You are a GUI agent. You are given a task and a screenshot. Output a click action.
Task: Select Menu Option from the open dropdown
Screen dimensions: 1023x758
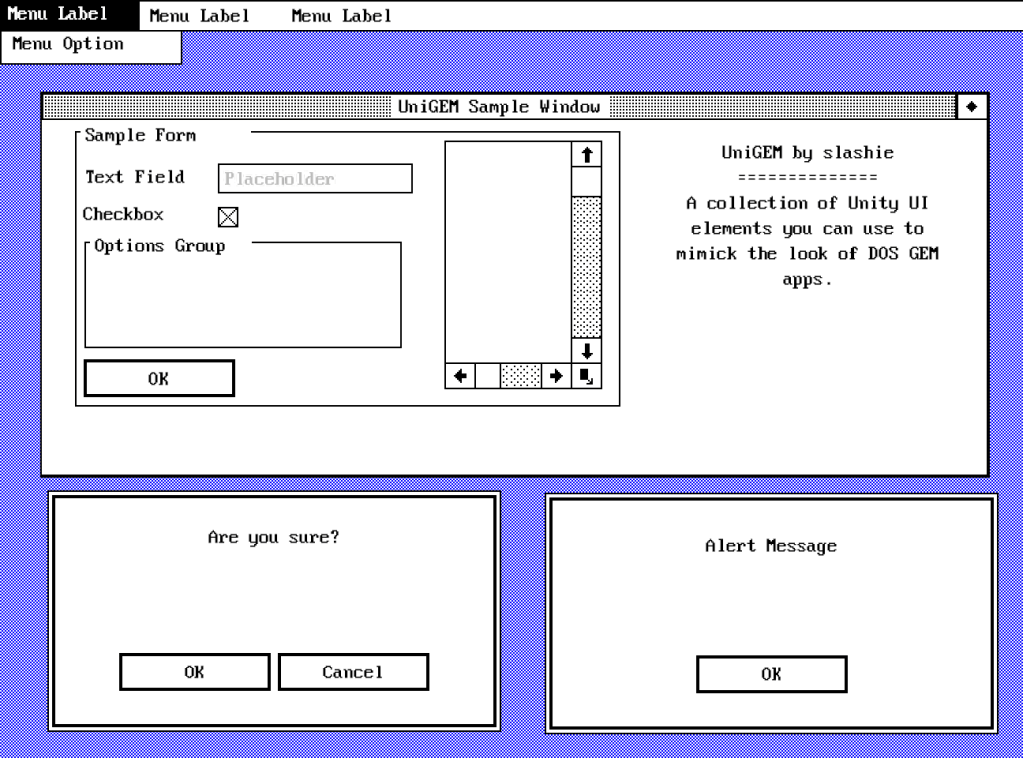[x=68, y=45]
